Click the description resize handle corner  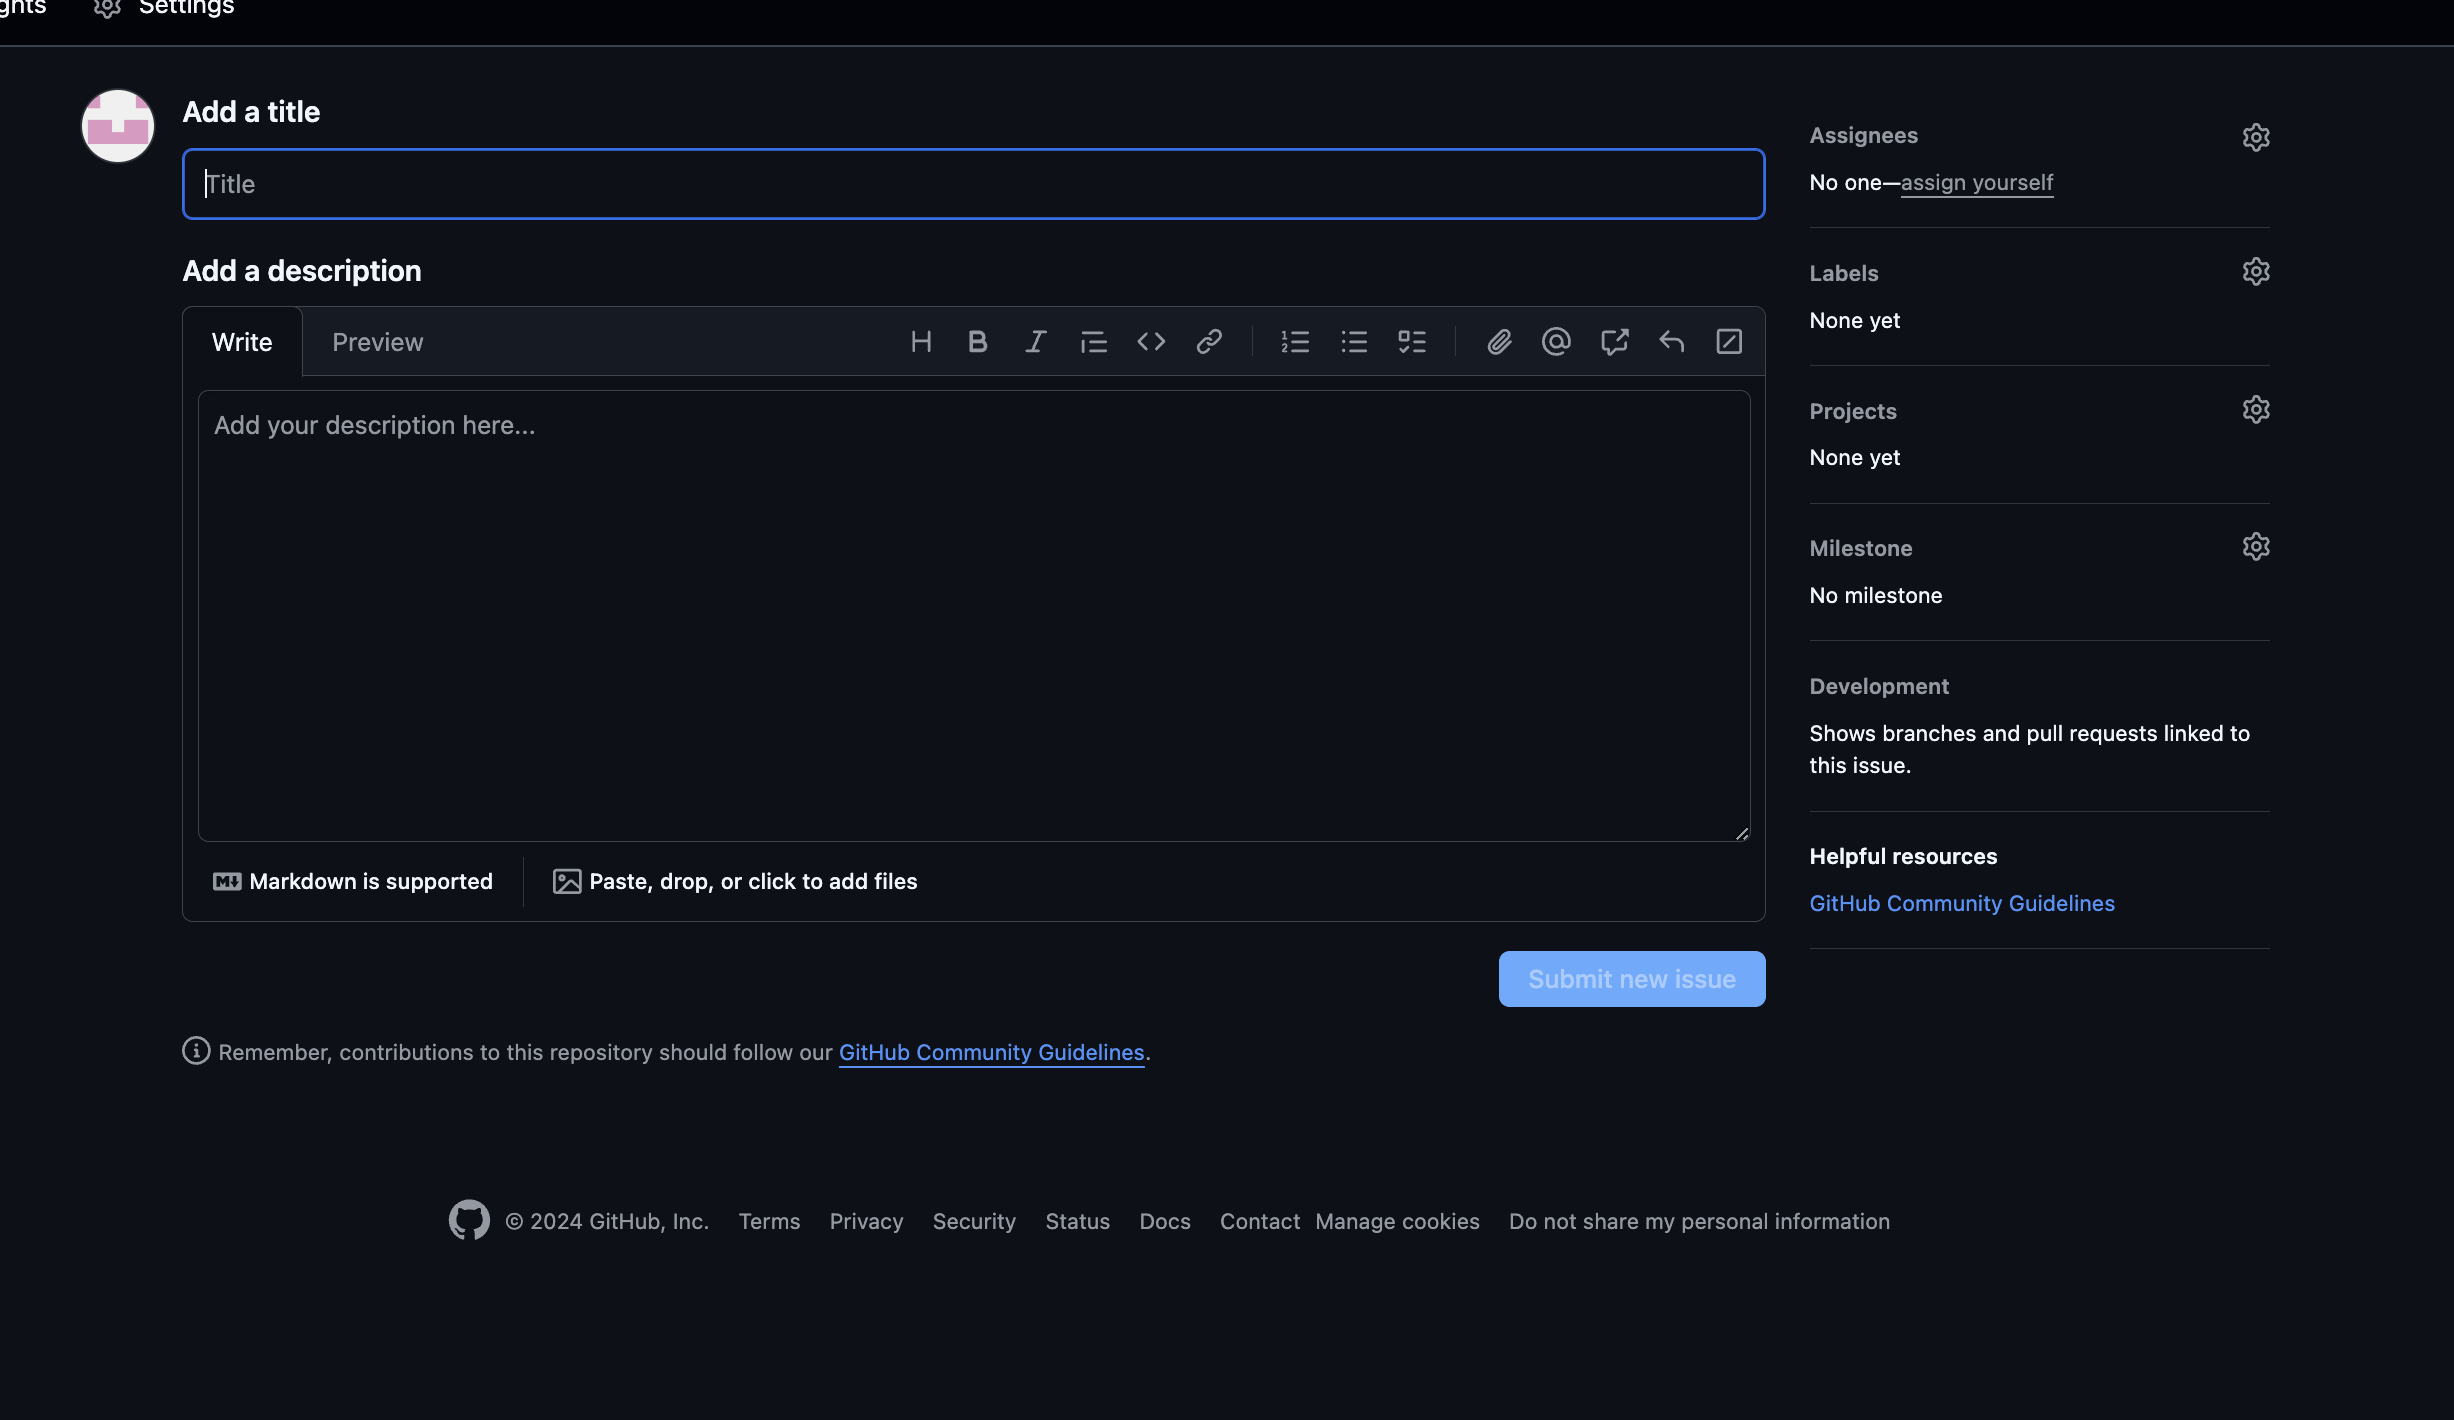(x=1742, y=833)
